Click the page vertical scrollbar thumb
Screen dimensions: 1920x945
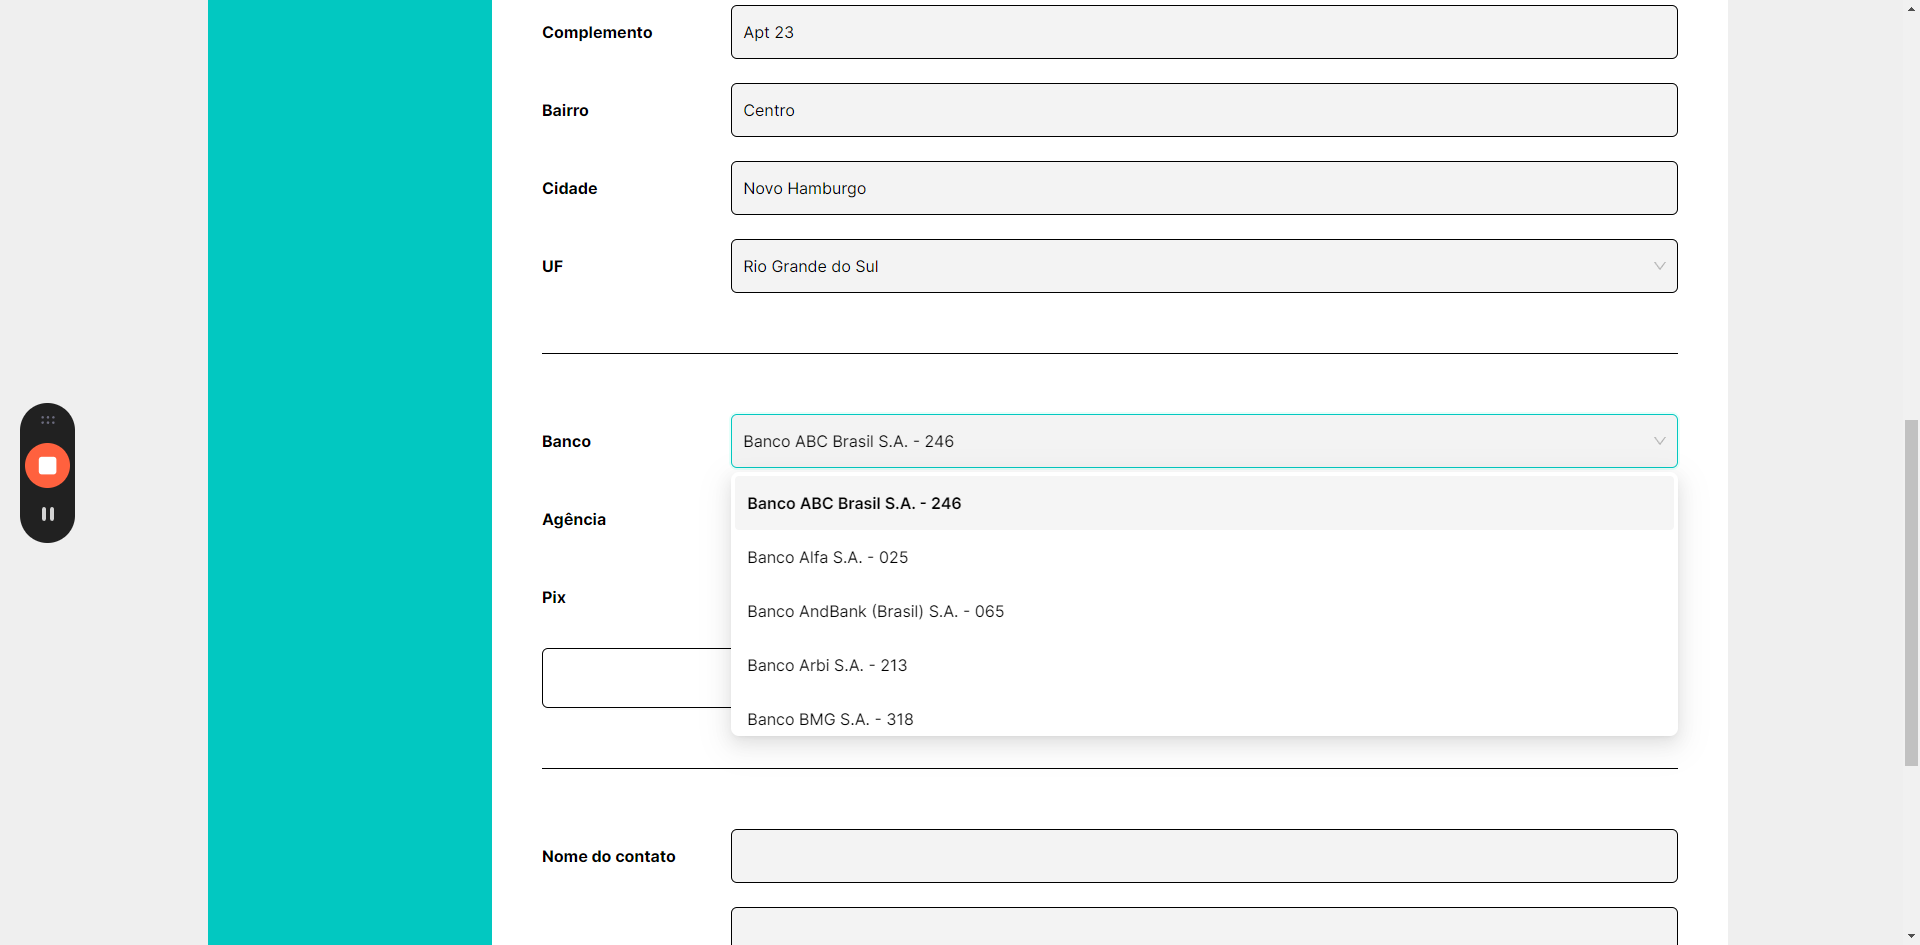1911,593
